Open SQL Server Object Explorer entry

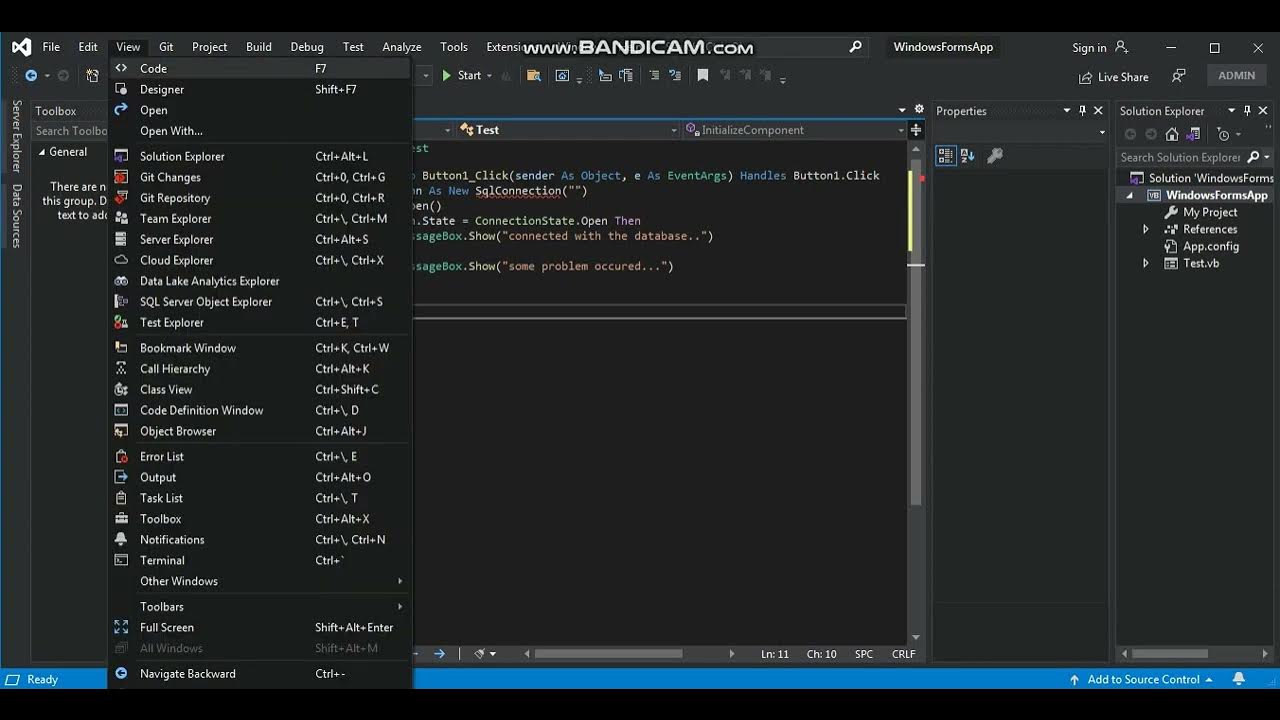coord(260,301)
